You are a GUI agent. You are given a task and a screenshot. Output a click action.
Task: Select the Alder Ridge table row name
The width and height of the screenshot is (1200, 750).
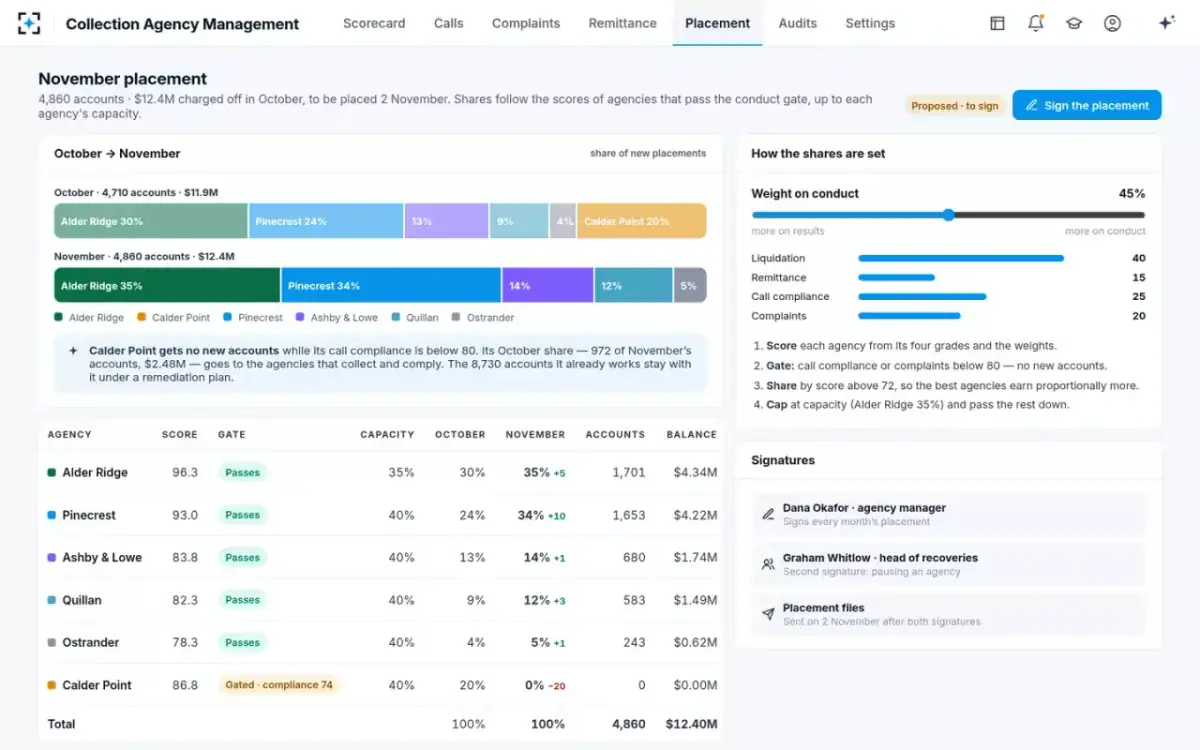pyautogui.click(x=95, y=472)
